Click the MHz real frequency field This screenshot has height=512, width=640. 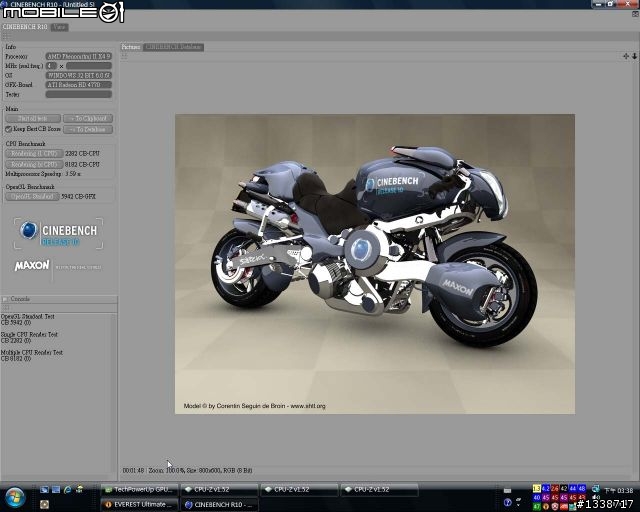89,66
